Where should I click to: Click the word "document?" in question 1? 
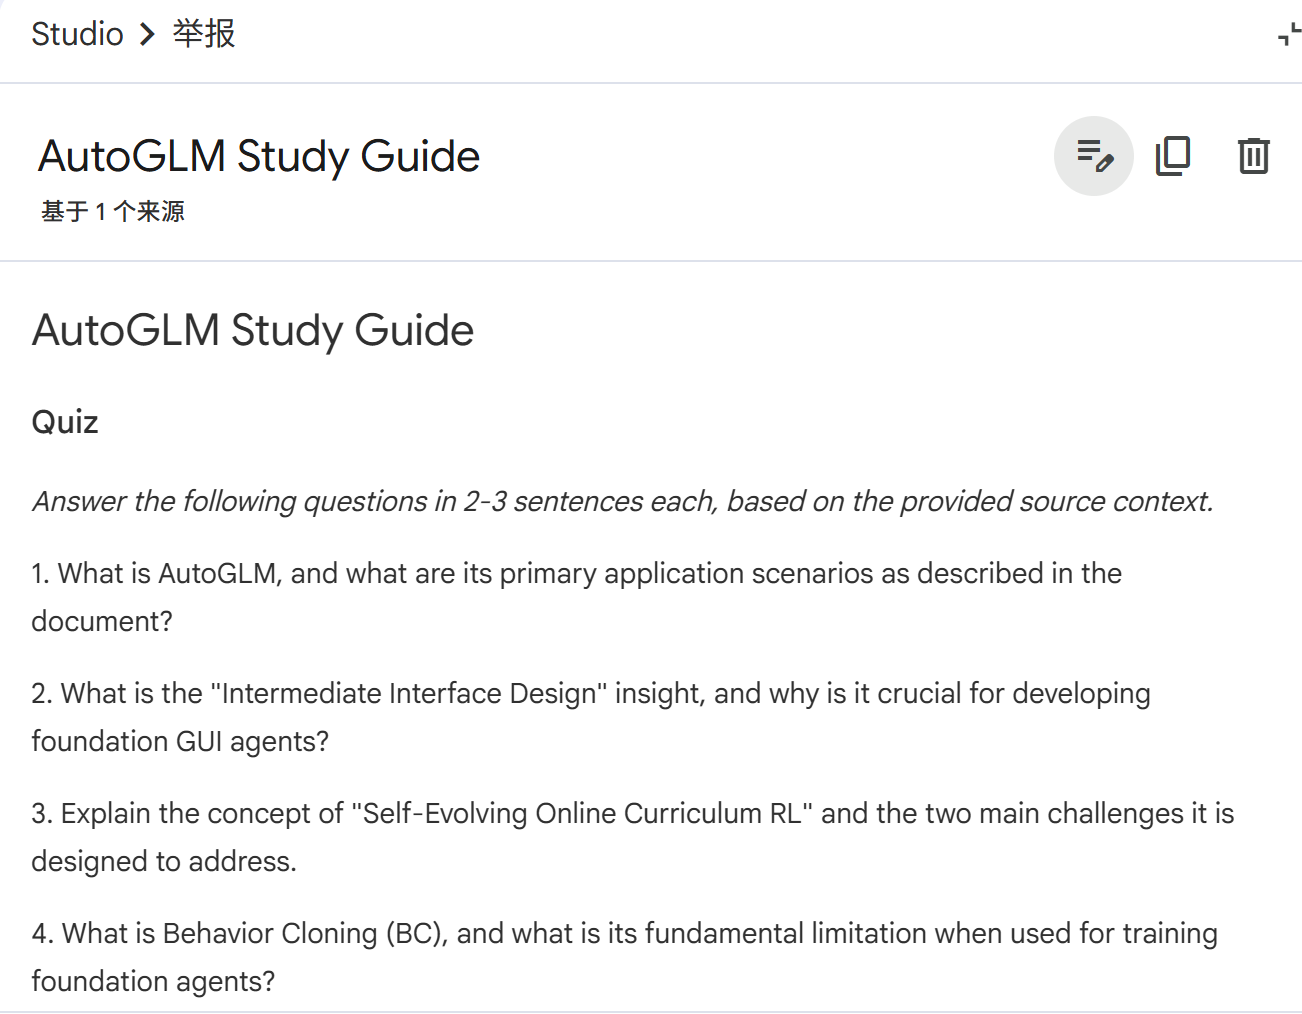102,622
